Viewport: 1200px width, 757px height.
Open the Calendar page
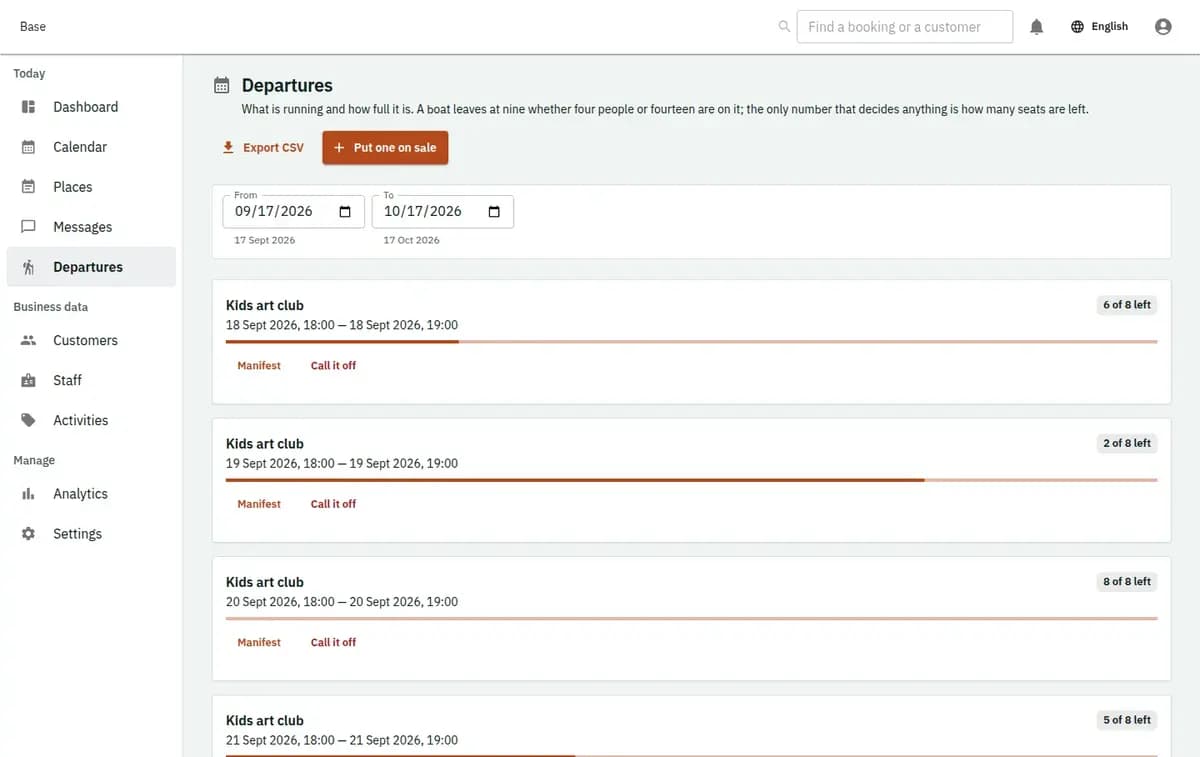pyautogui.click(x=91, y=147)
